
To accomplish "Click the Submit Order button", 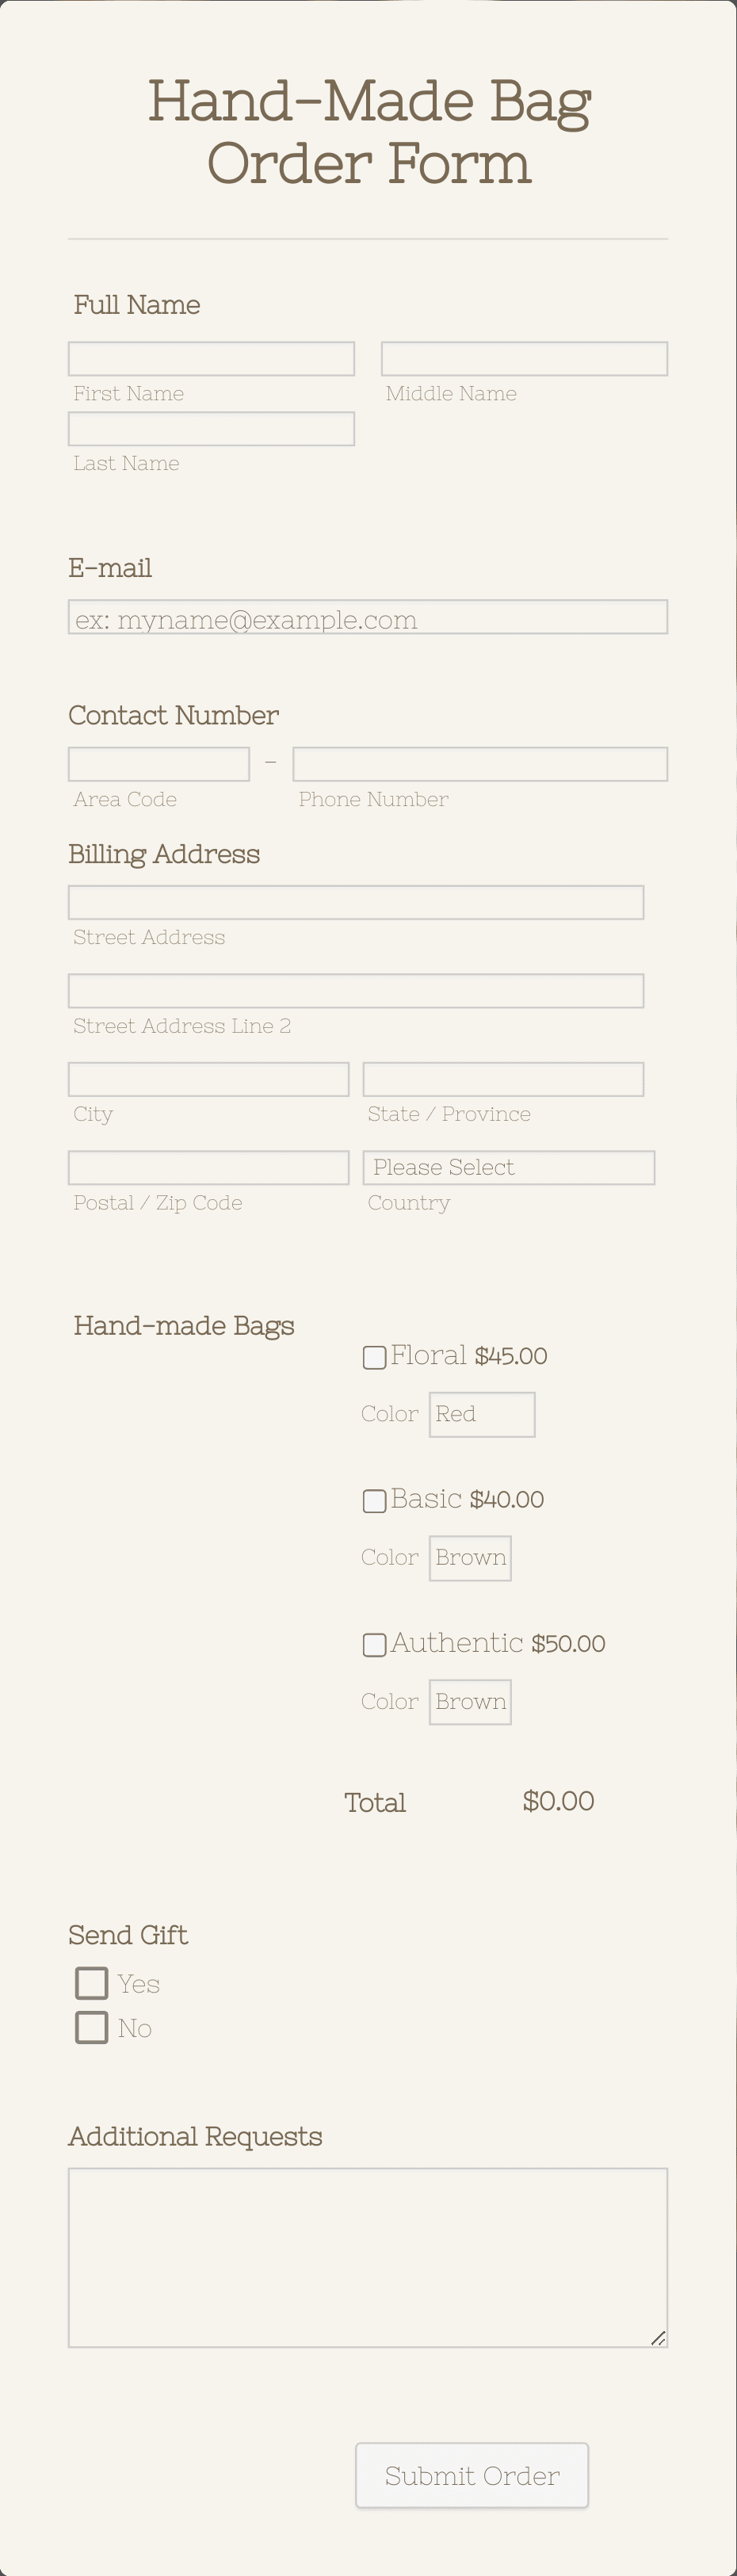I will (x=471, y=2475).
